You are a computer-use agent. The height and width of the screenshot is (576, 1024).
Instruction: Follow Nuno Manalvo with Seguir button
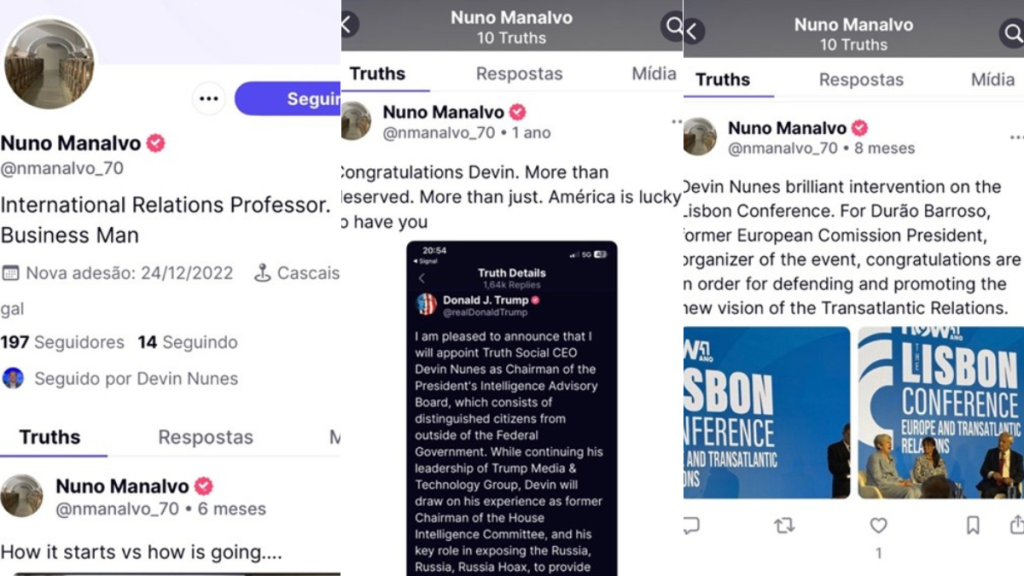tap(288, 99)
